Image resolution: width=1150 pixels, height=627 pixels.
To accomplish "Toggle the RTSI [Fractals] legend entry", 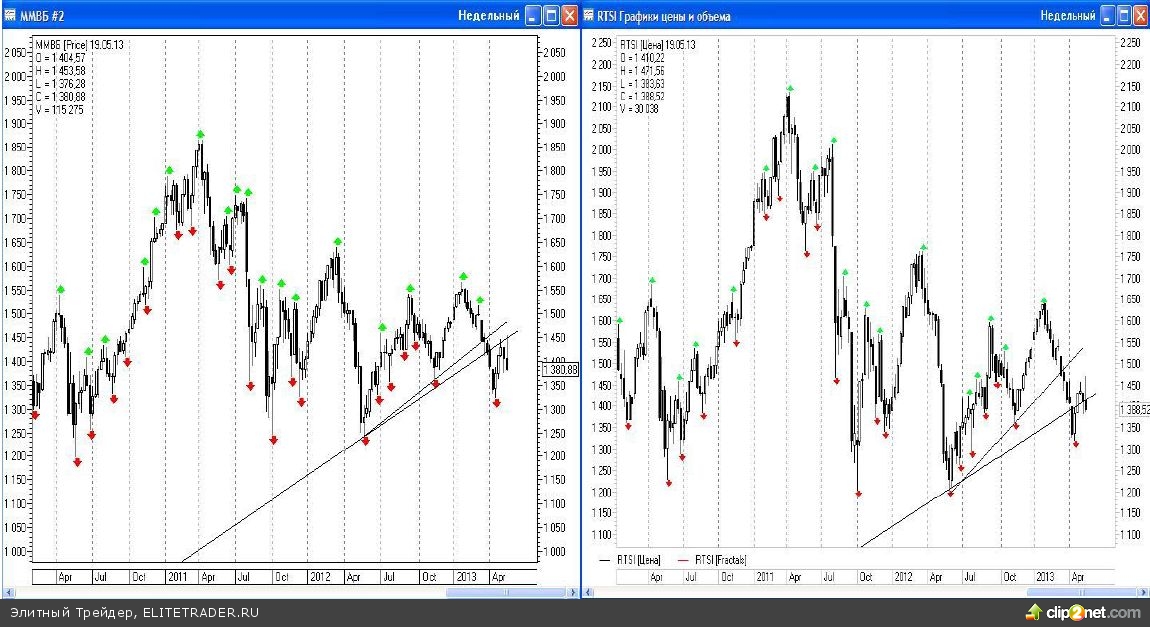I will [712, 560].
